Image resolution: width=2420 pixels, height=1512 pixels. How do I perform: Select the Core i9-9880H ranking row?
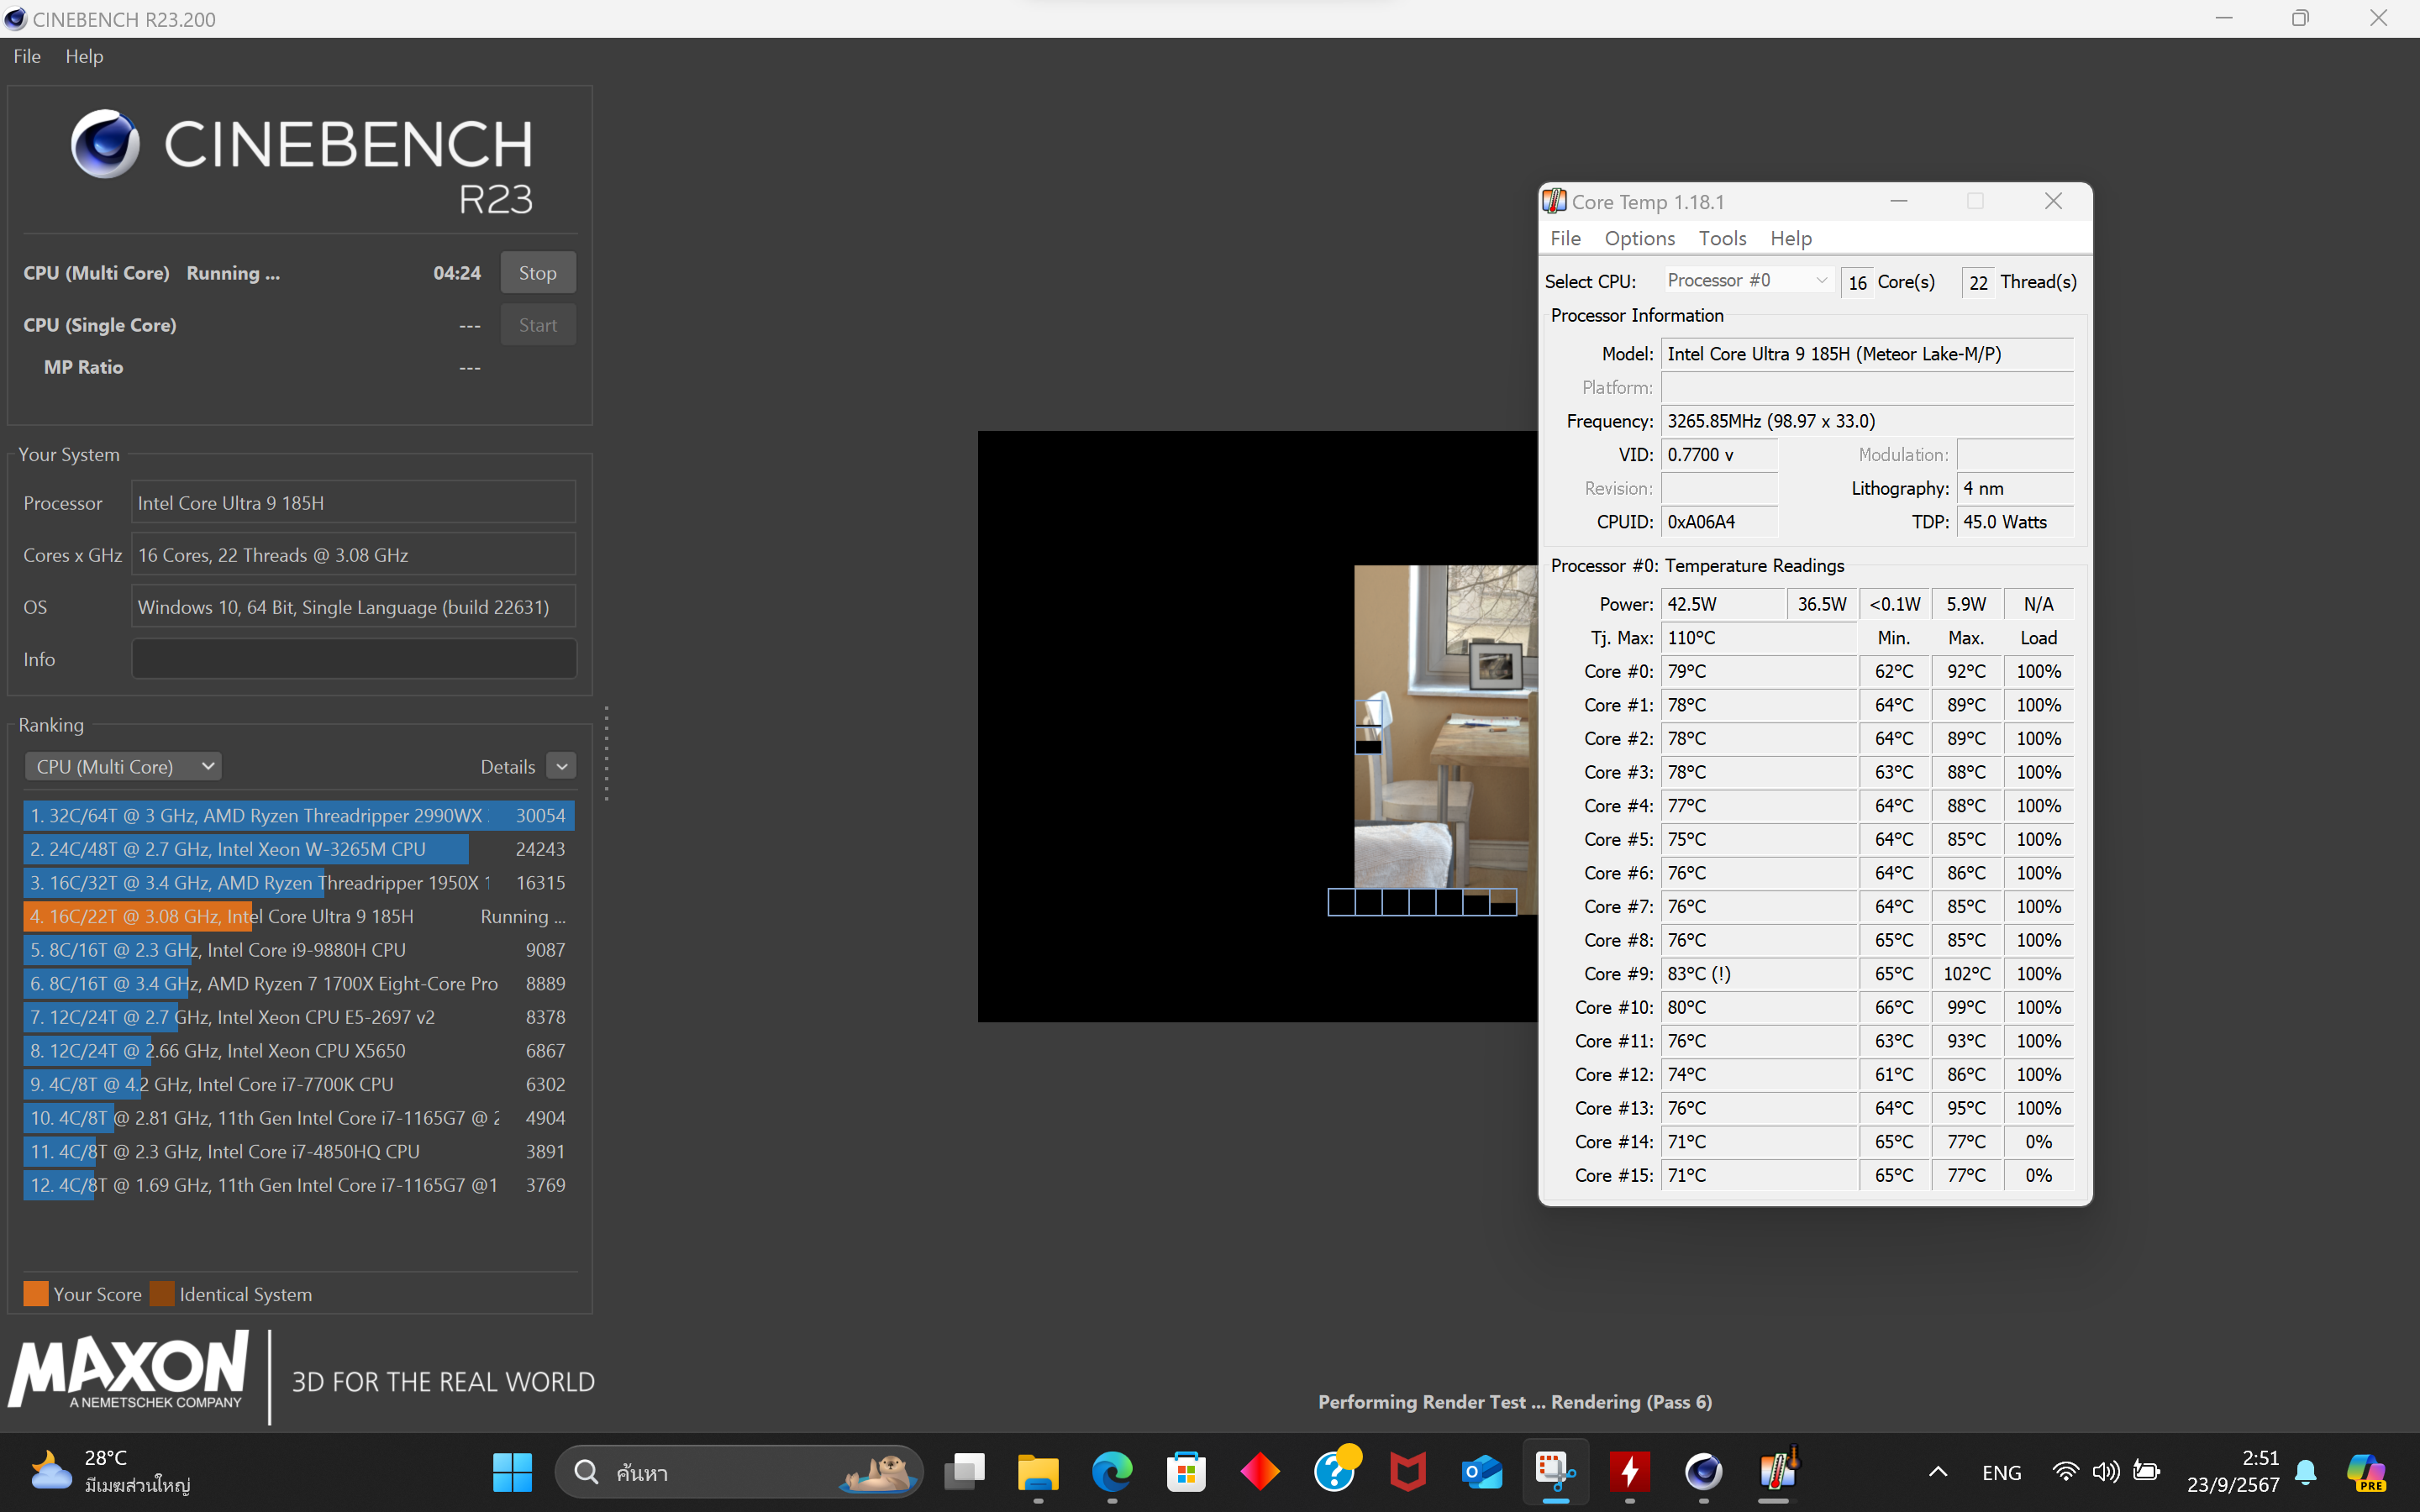click(298, 950)
